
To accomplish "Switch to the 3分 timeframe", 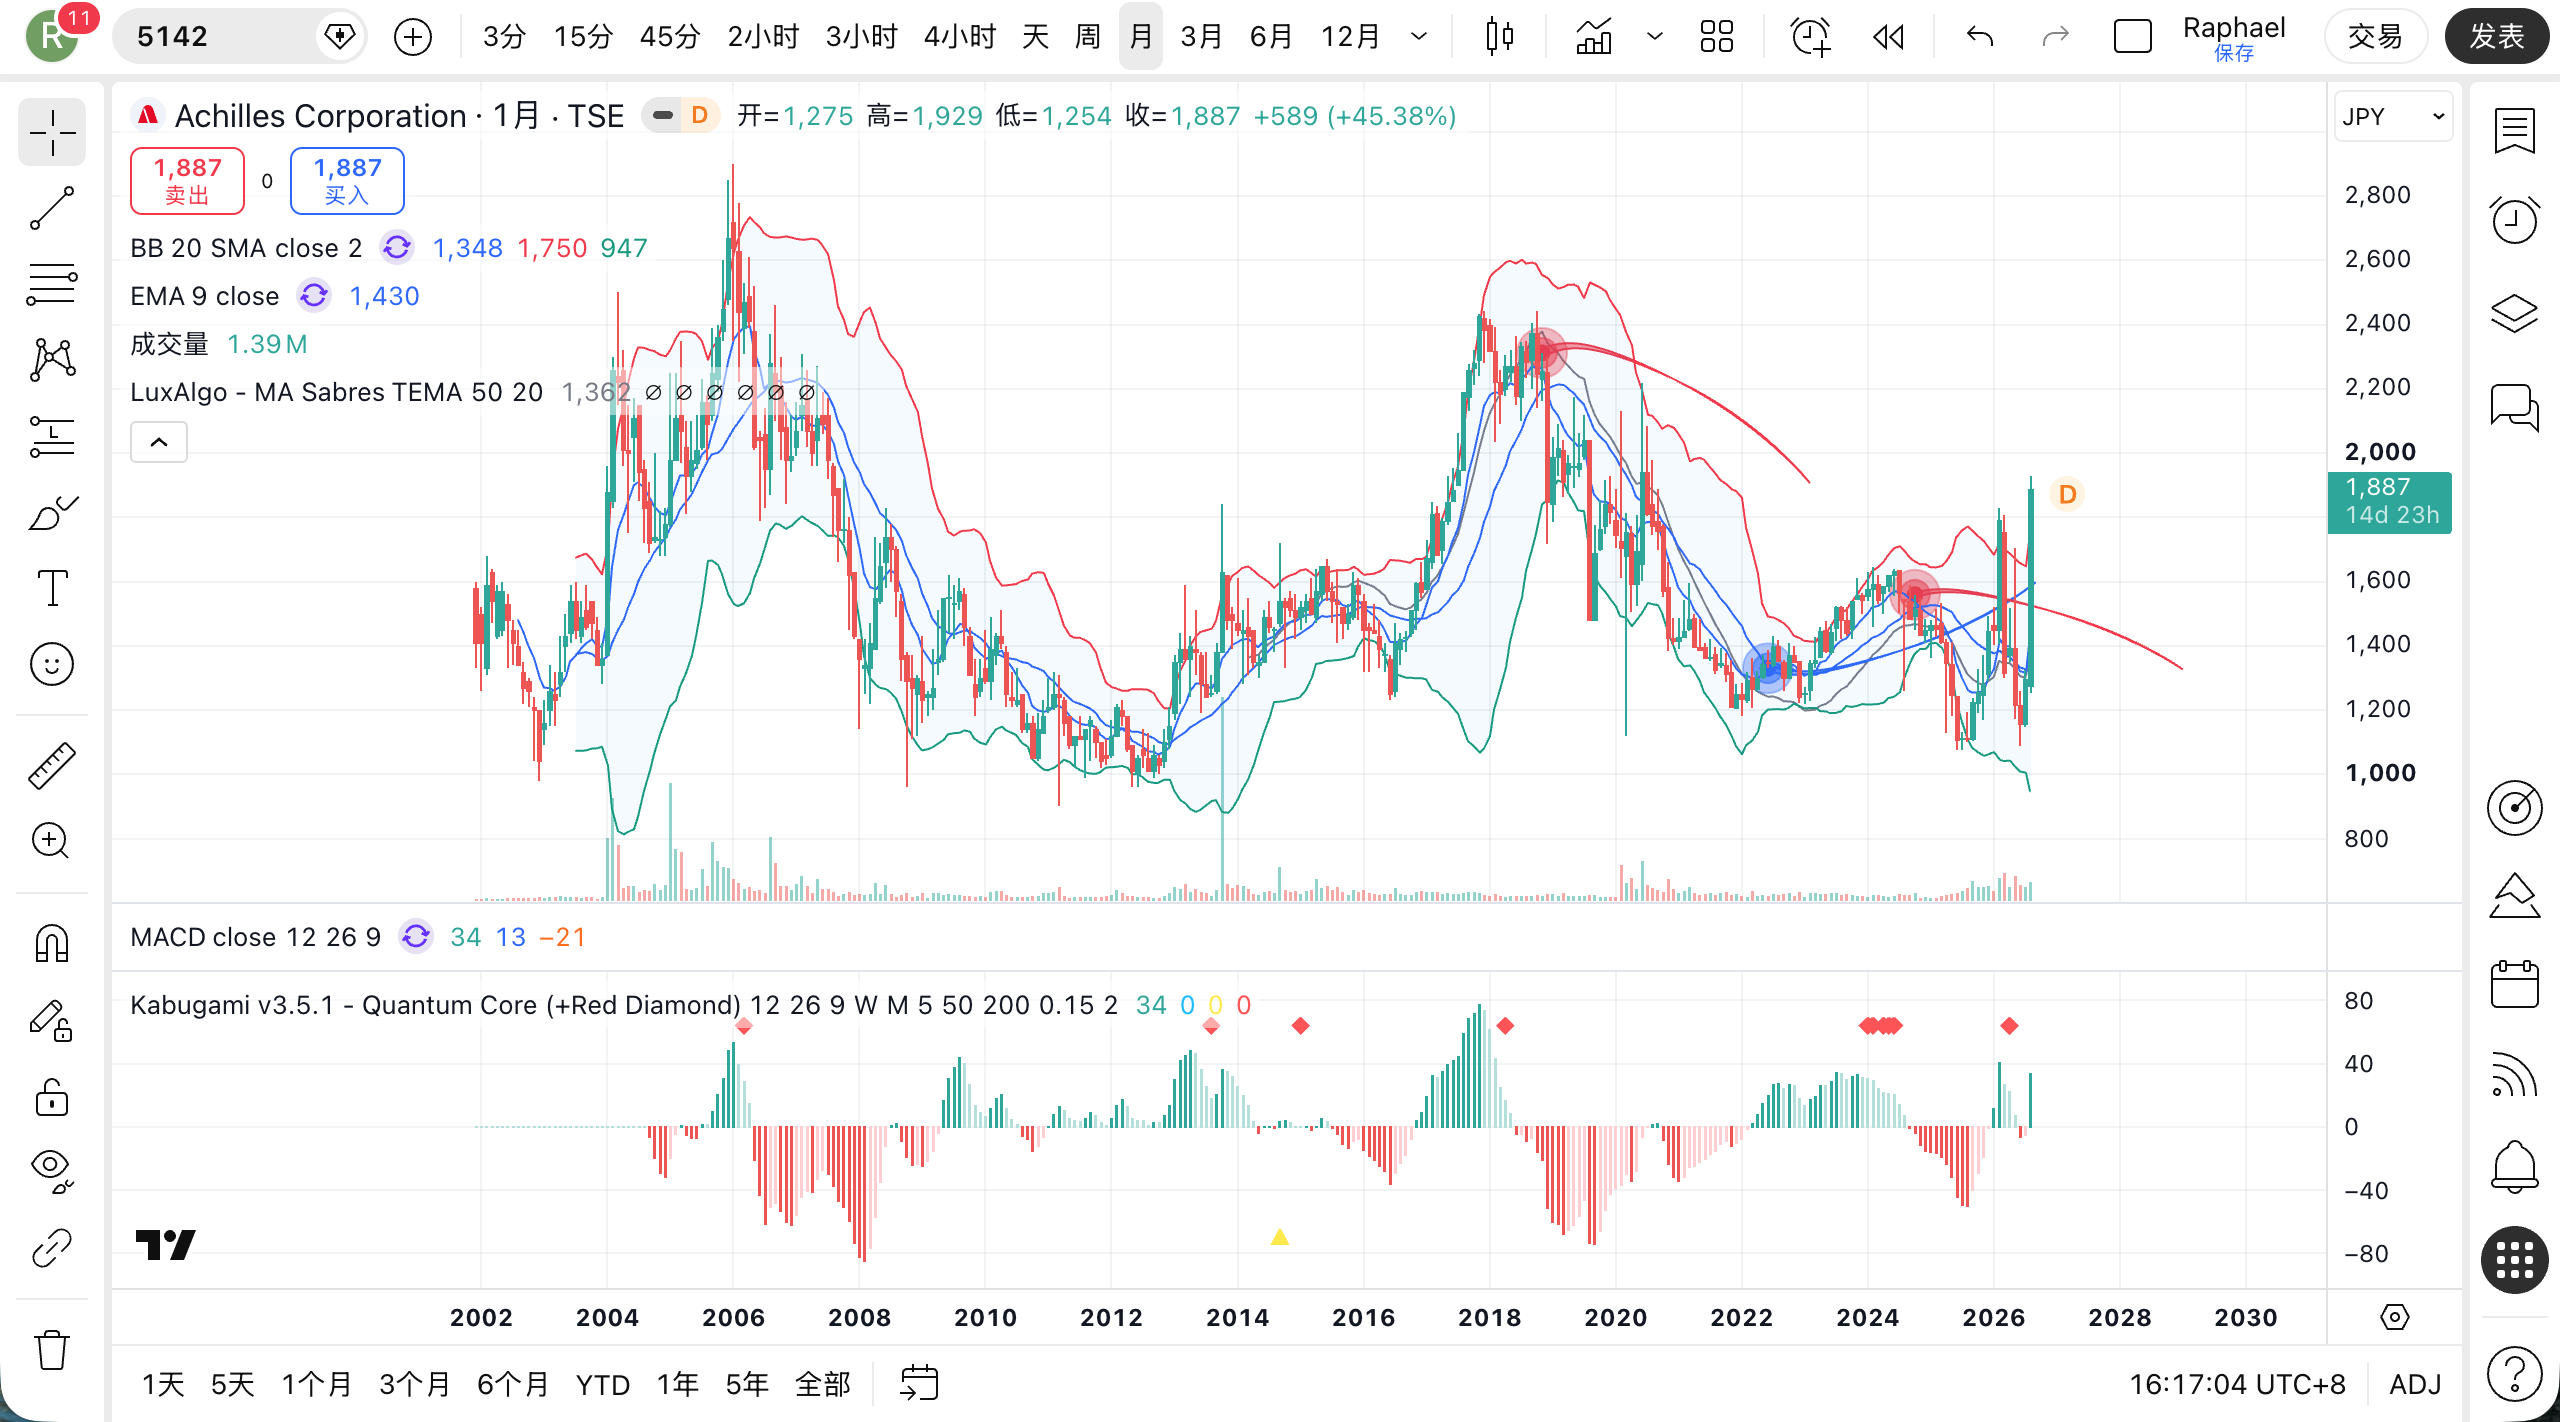I will point(504,37).
